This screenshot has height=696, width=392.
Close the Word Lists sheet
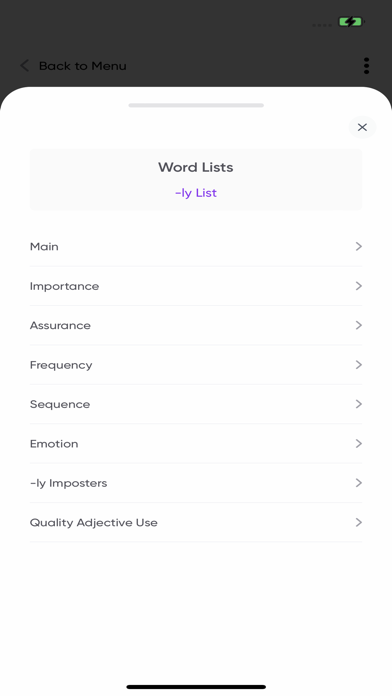click(362, 127)
